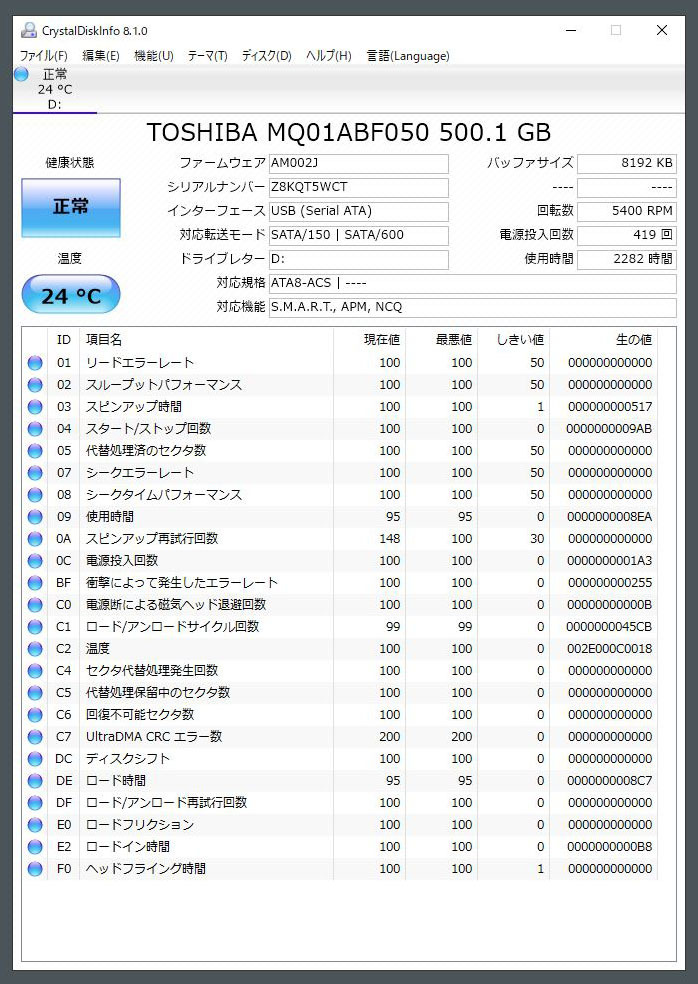The image size is (698, 984).
Task: Open the ヘルプ(H) menu
Action: 328,56
